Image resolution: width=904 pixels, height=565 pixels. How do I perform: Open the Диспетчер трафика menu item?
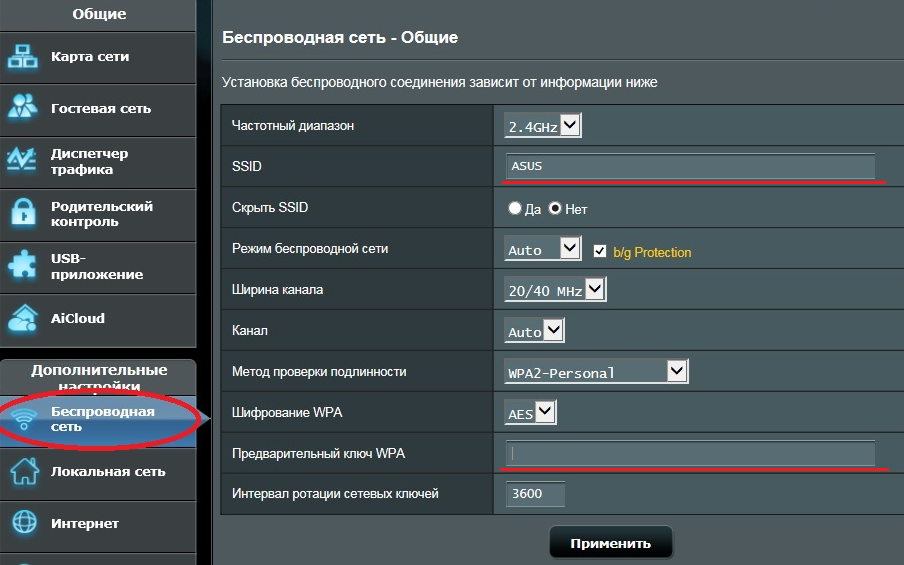98,162
